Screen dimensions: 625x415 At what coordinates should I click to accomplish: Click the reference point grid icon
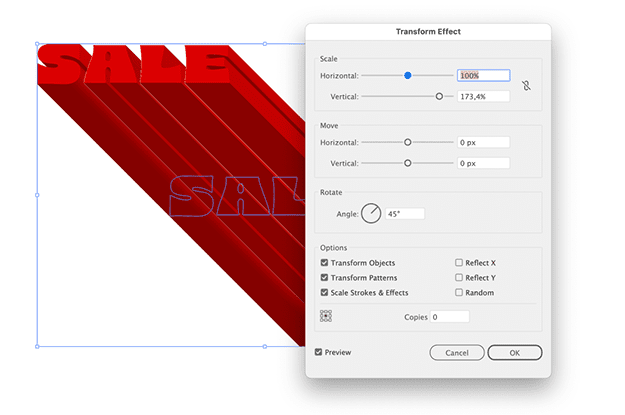[326, 316]
